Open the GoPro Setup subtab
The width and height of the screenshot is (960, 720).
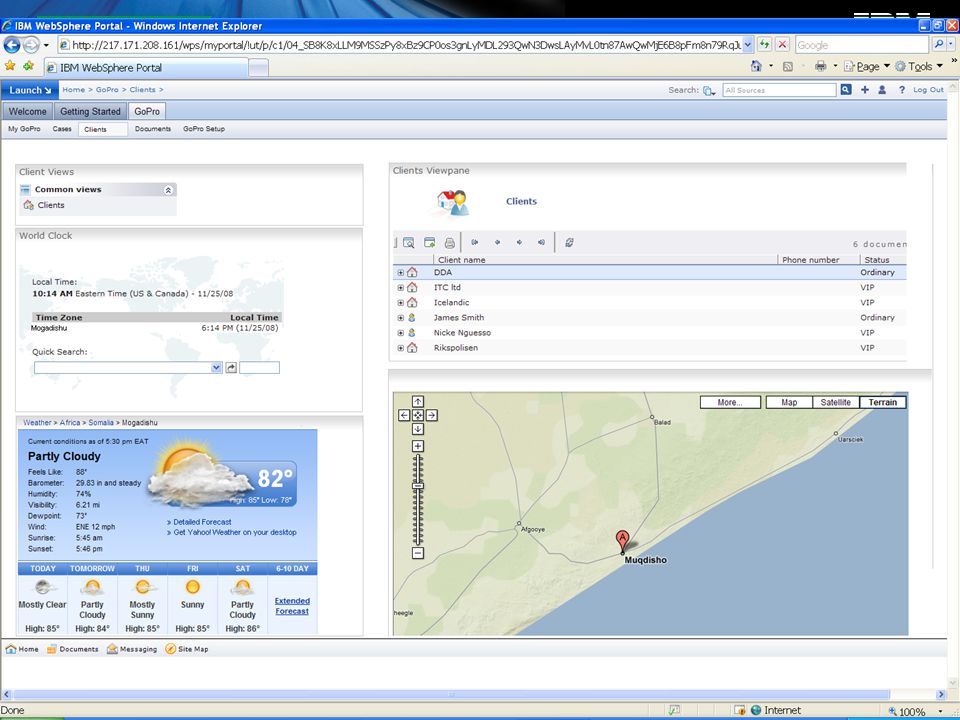204,129
